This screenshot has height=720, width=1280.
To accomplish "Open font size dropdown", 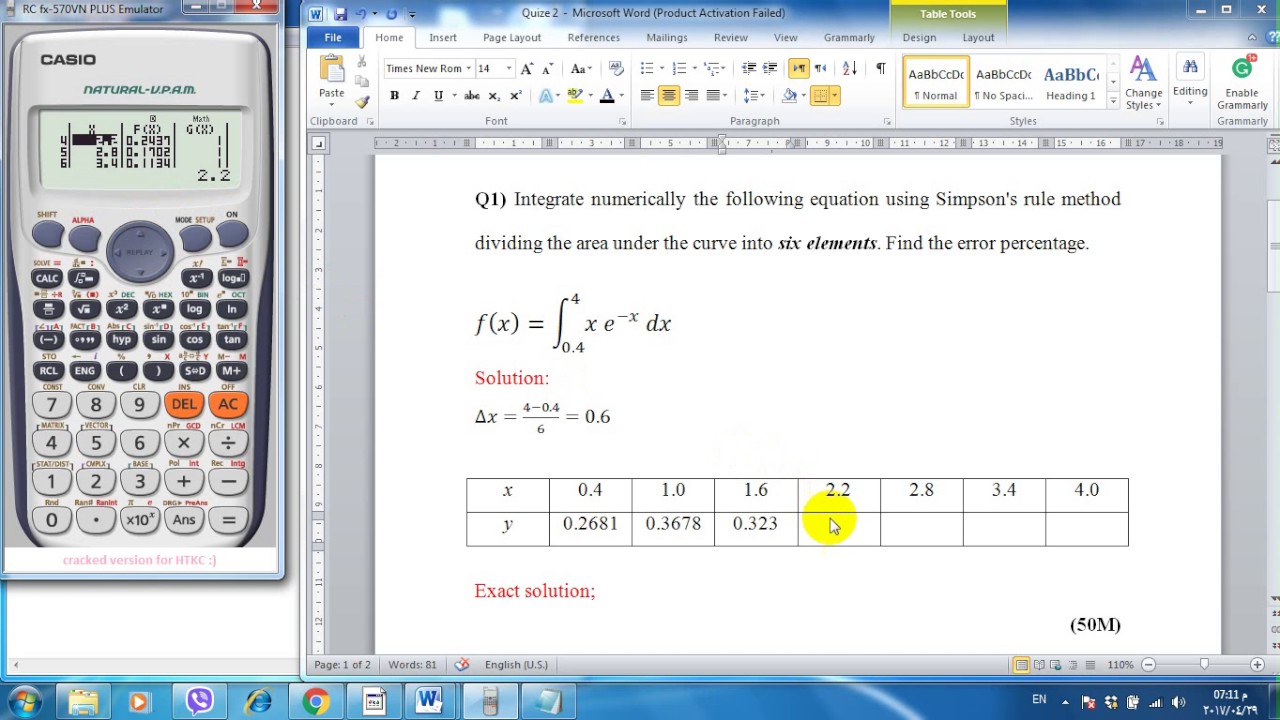I will pos(508,68).
